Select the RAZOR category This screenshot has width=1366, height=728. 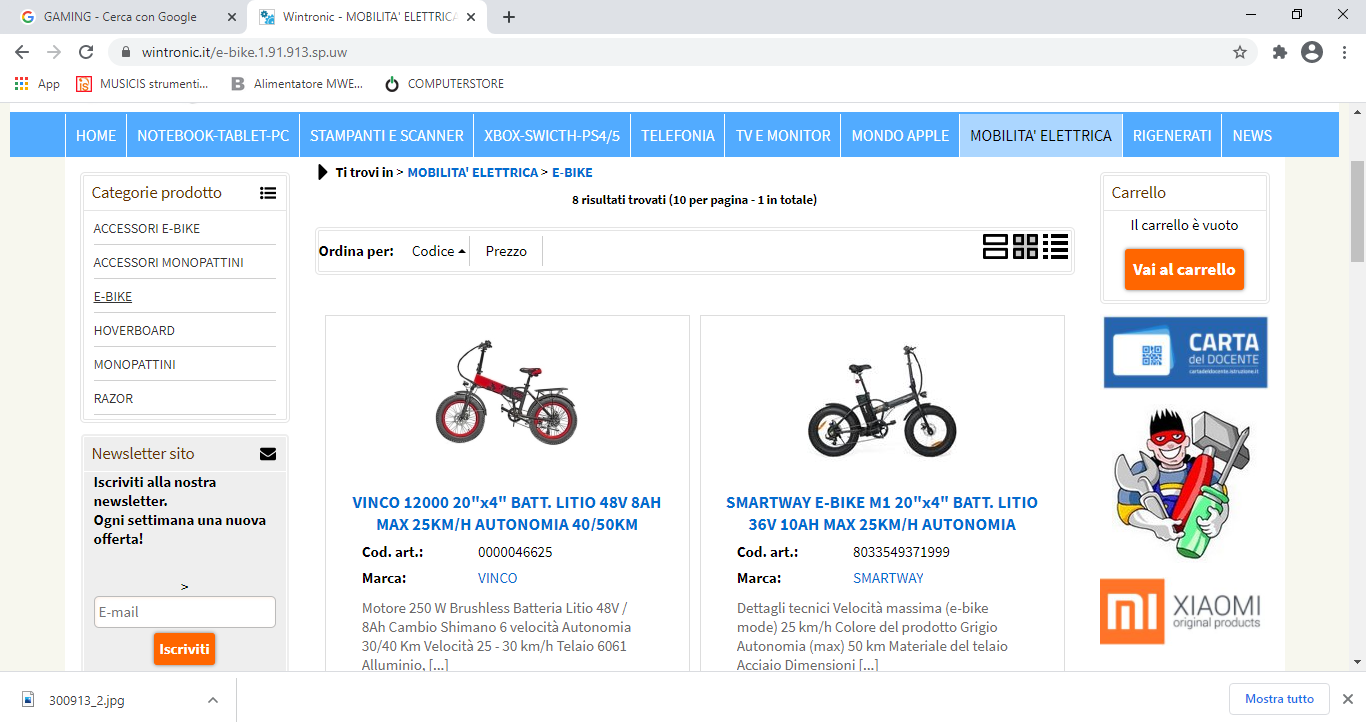pos(113,399)
